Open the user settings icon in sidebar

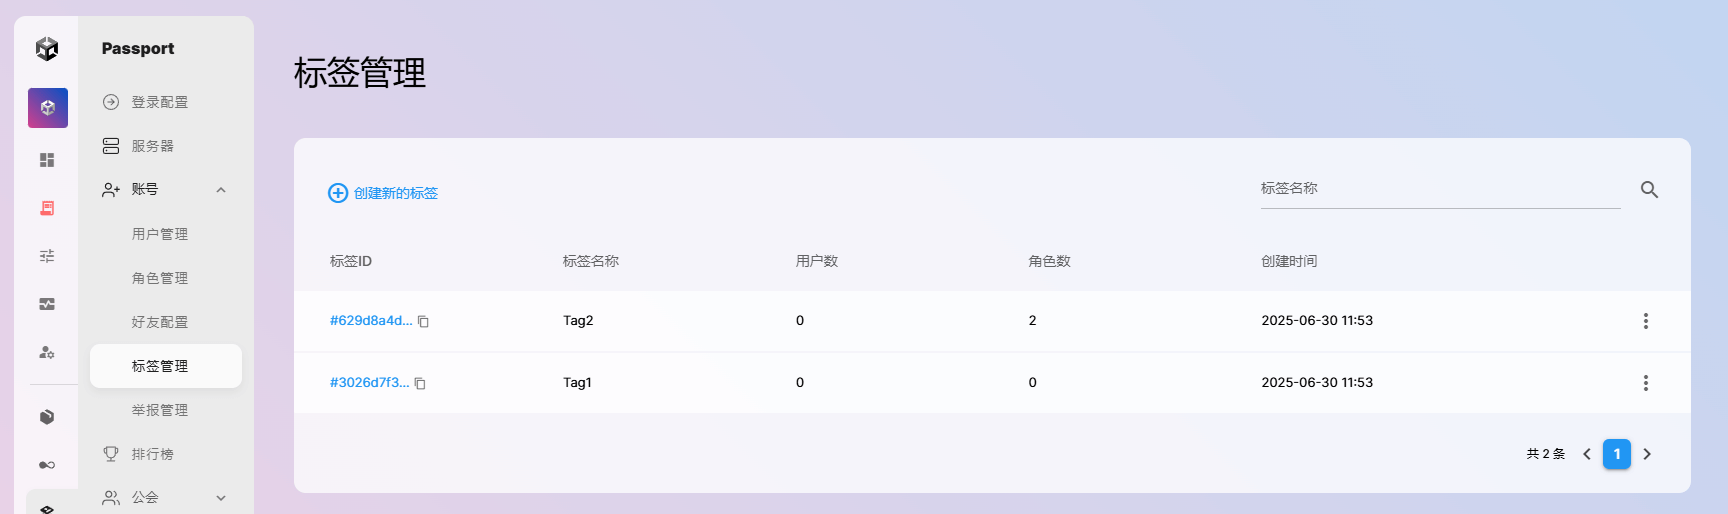pyautogui.click(x=47, y=352)
